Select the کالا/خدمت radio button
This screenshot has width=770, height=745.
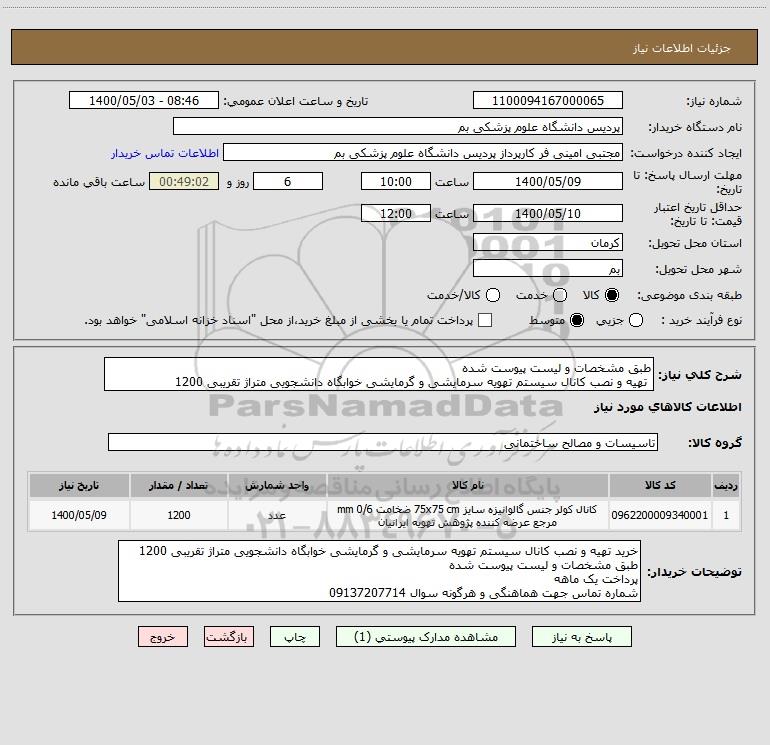(493, 295)
